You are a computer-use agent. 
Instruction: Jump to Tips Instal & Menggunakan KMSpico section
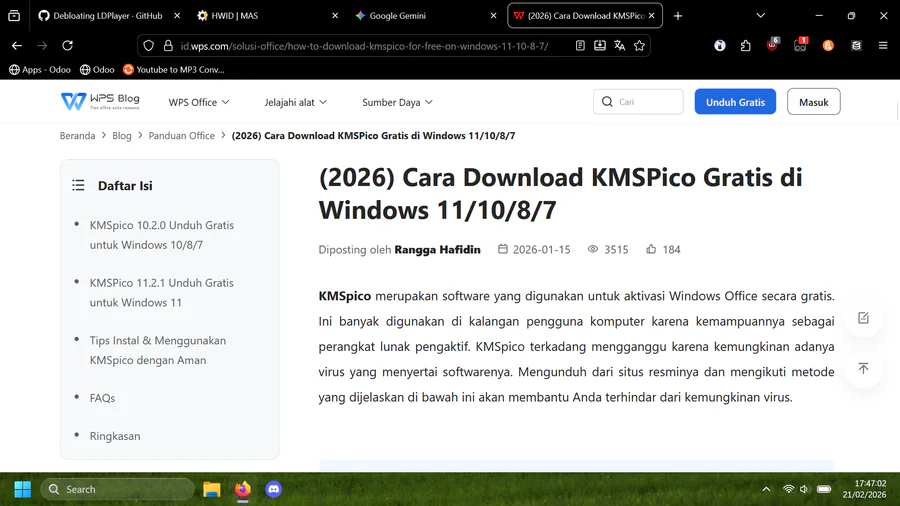coord(158,350)
